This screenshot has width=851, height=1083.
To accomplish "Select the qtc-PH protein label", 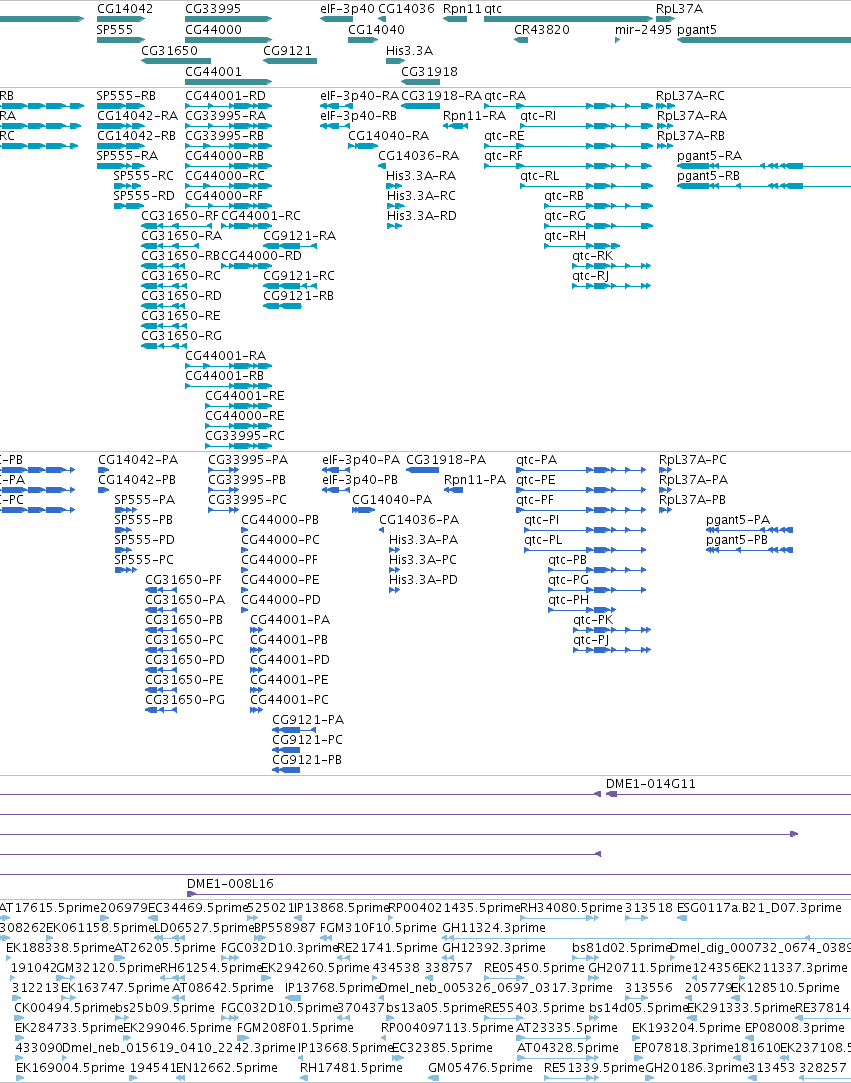I will [x=568, y=600].
